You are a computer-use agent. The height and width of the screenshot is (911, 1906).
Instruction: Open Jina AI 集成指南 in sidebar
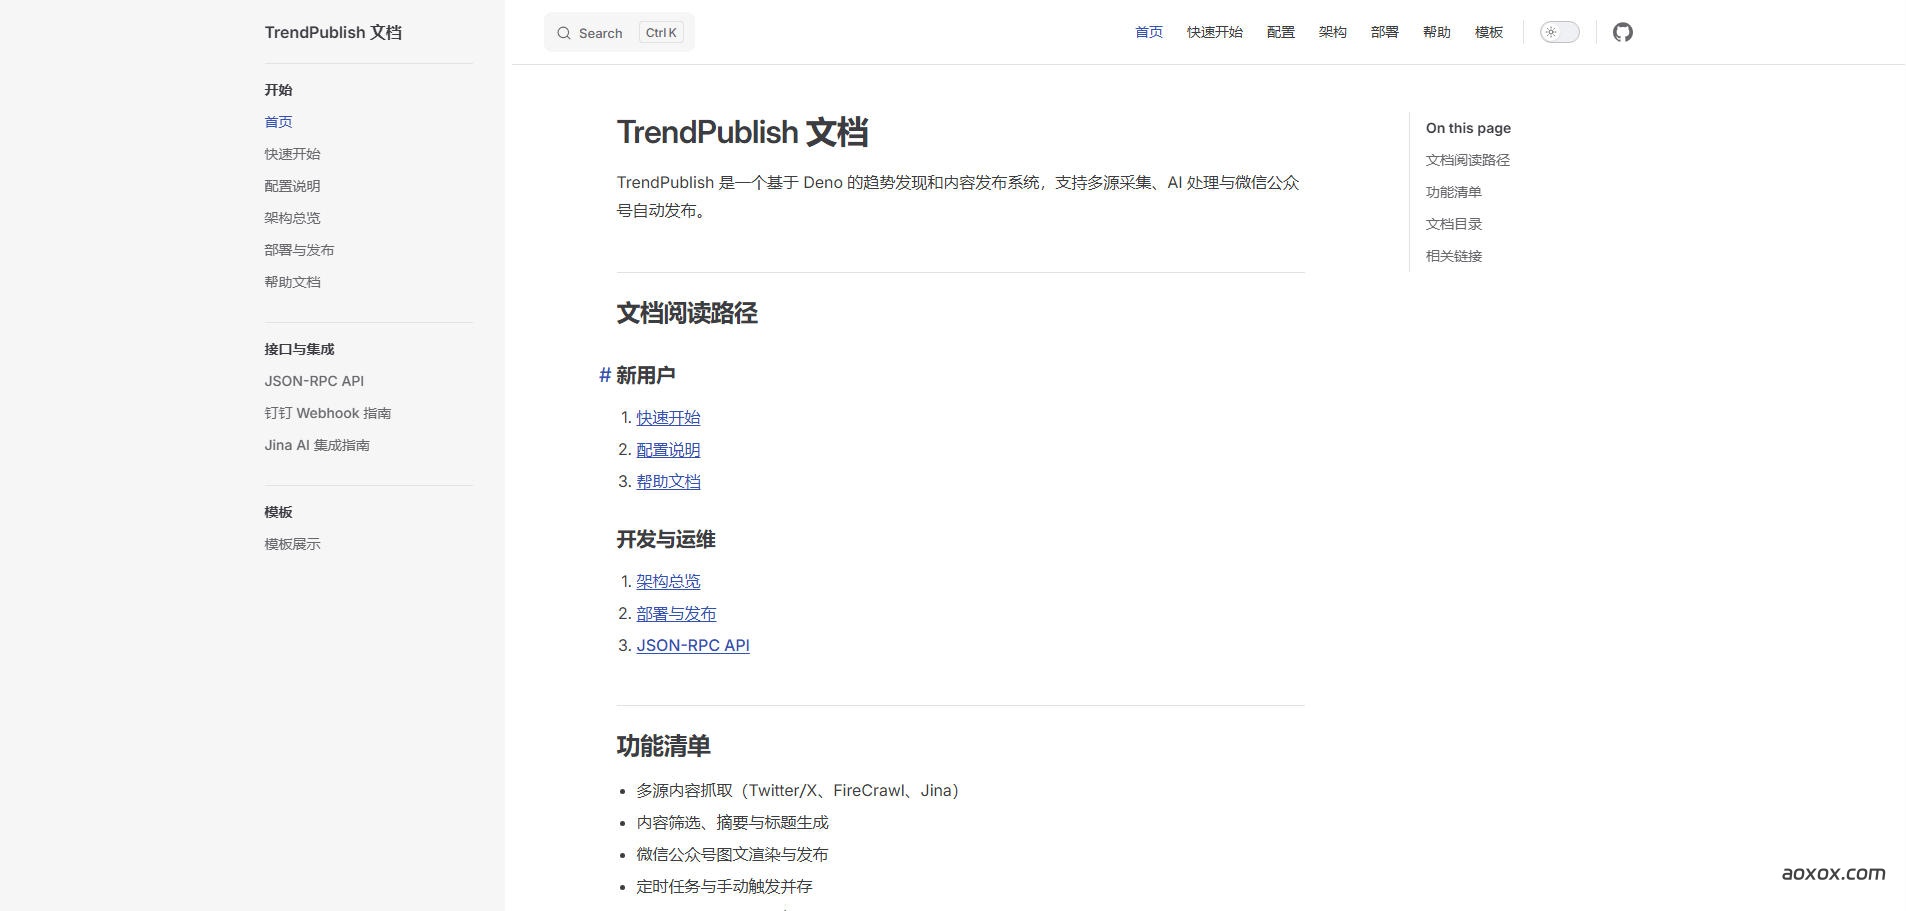(316, 445)
